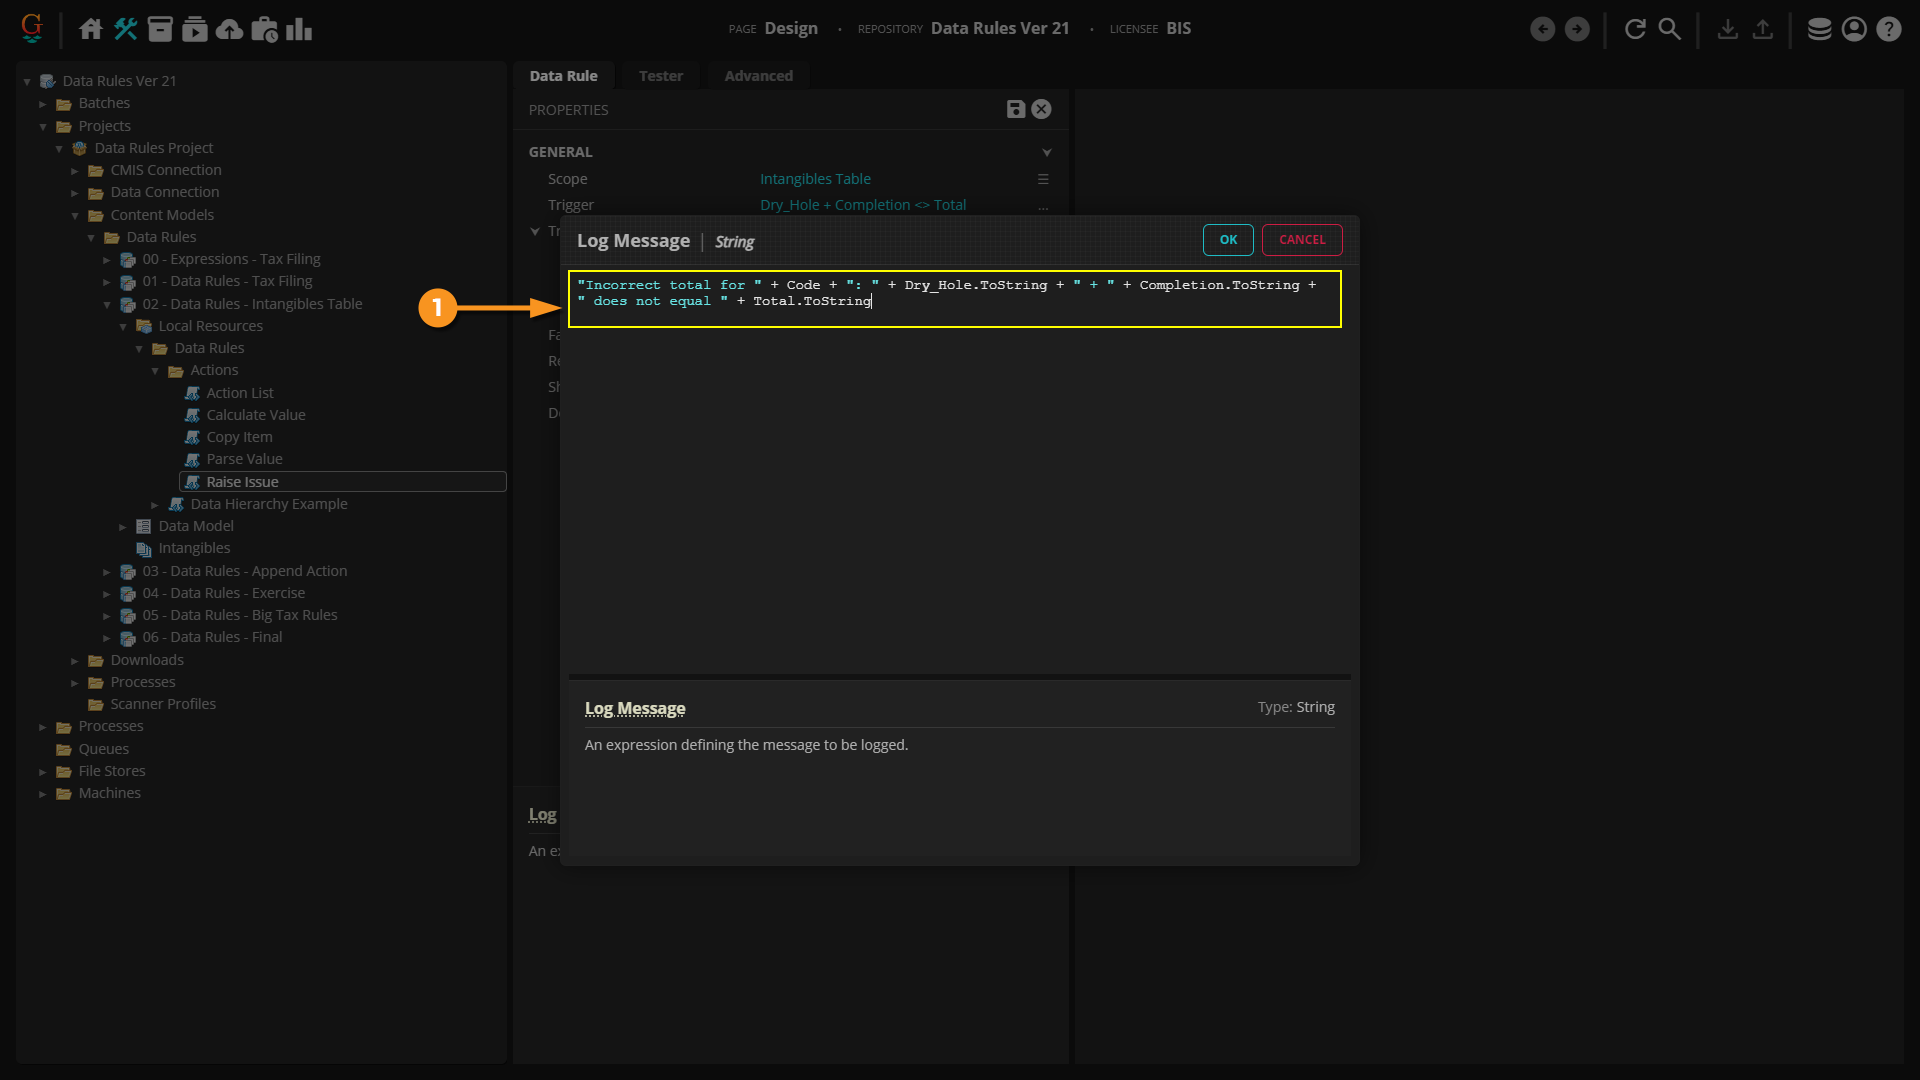Collapse the Content Models folder arrow
Viewport: 1920px width, 1080px height.
75,215
